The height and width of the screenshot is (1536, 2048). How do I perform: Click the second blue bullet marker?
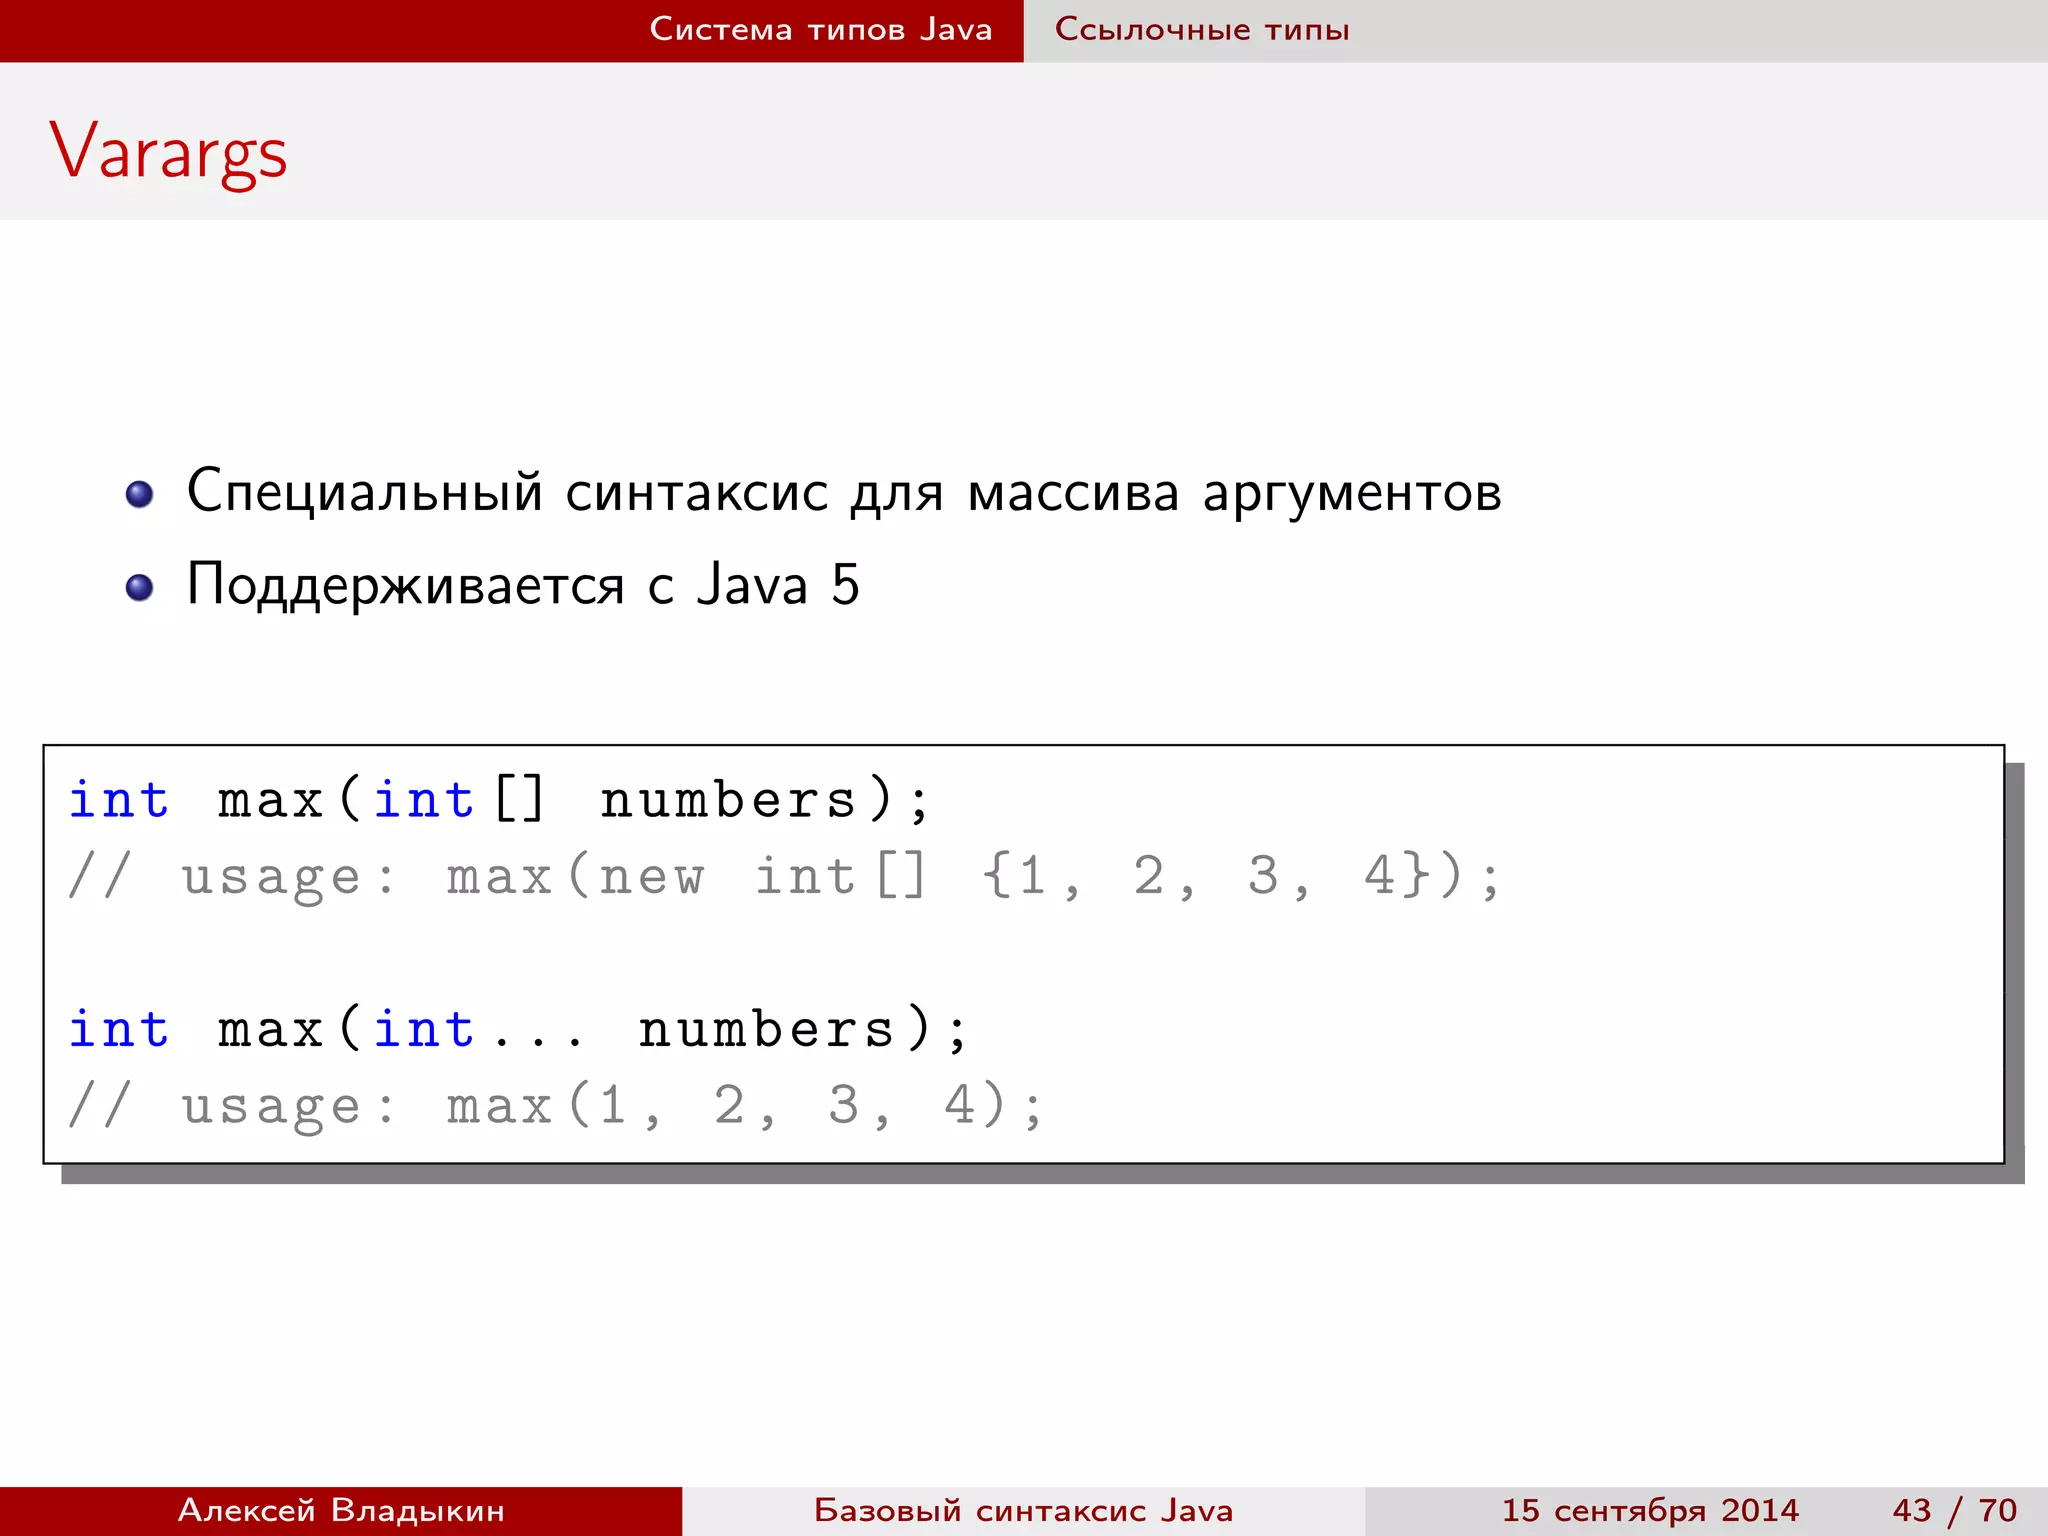tap(140, 587)
